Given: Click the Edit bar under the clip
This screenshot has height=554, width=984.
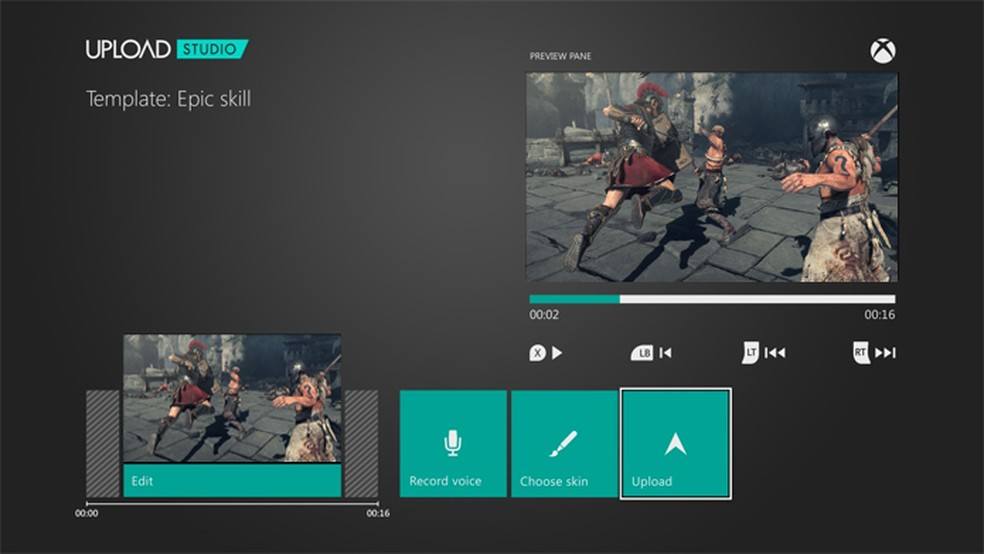Looking at the screenshot, I should pos(232,481).
